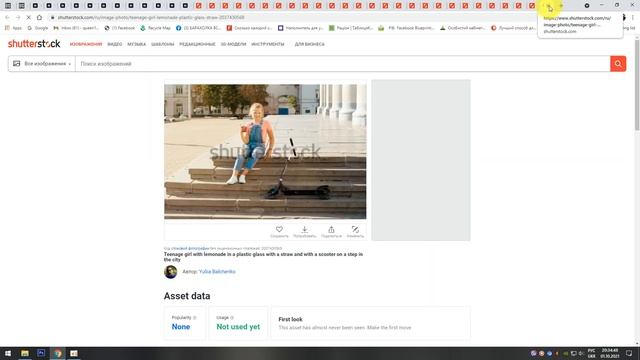Open Photoshop from the taskbar

click(x=41, y=353)
